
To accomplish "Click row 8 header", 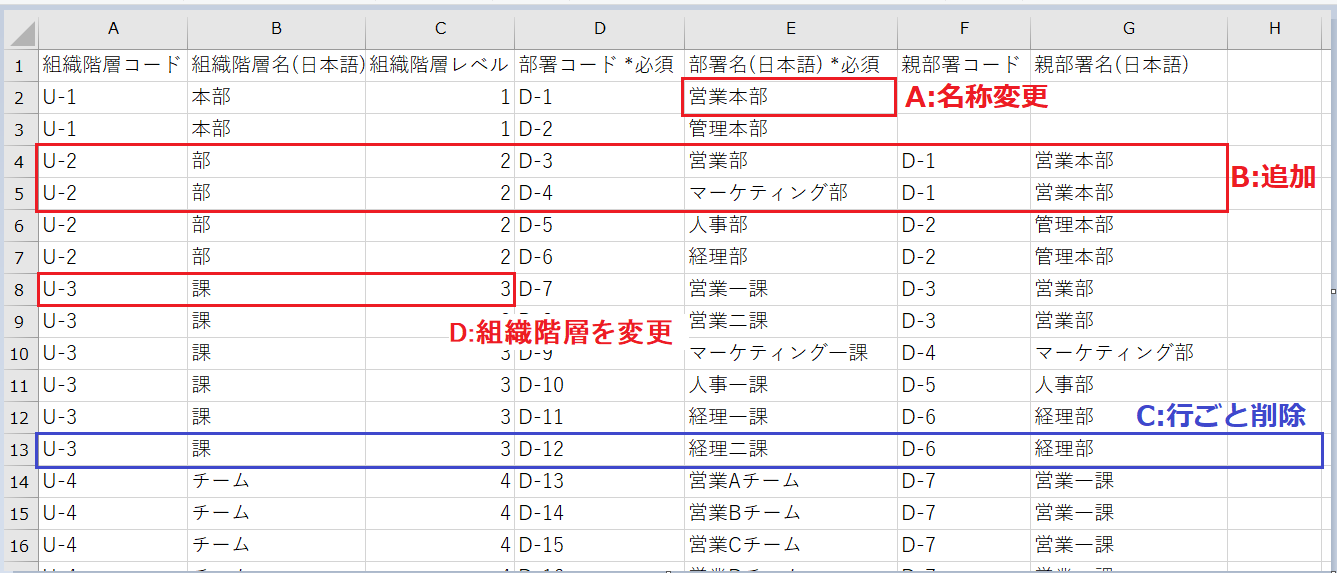I will [20, 289].
